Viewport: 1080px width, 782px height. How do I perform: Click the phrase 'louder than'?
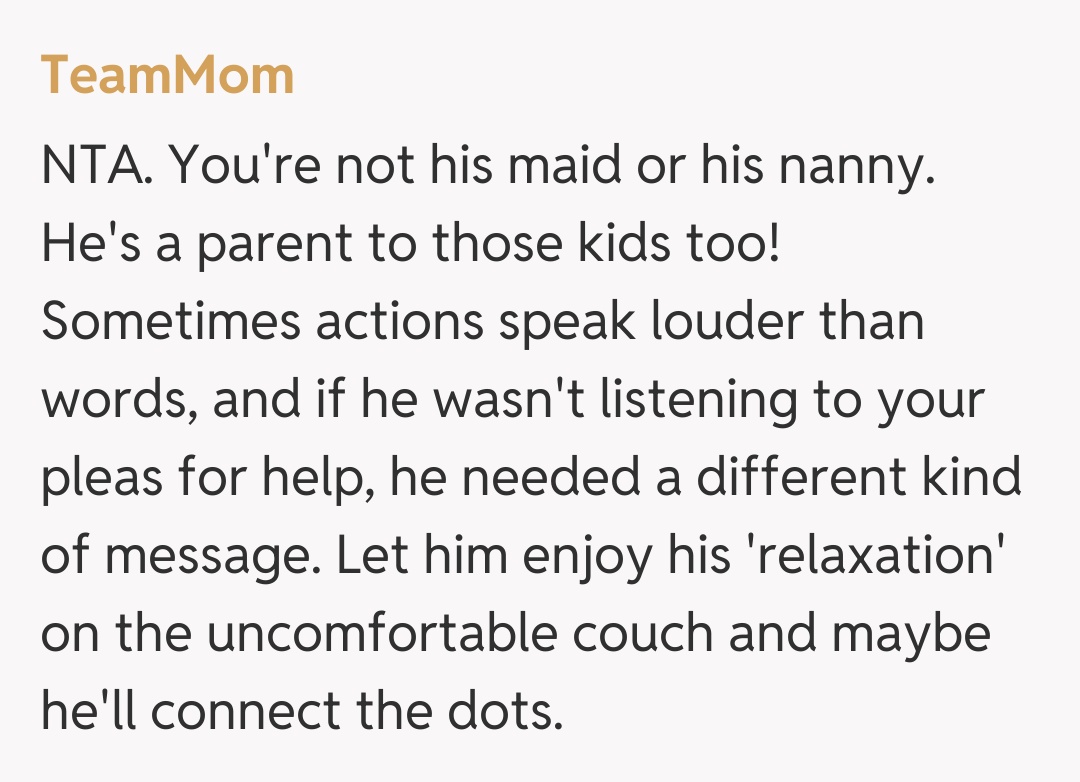[780, 322]
